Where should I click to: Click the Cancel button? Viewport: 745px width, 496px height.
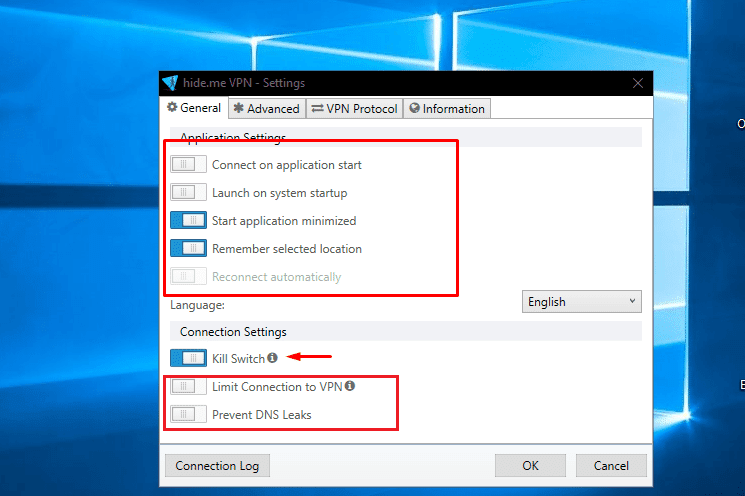[611, 466]
